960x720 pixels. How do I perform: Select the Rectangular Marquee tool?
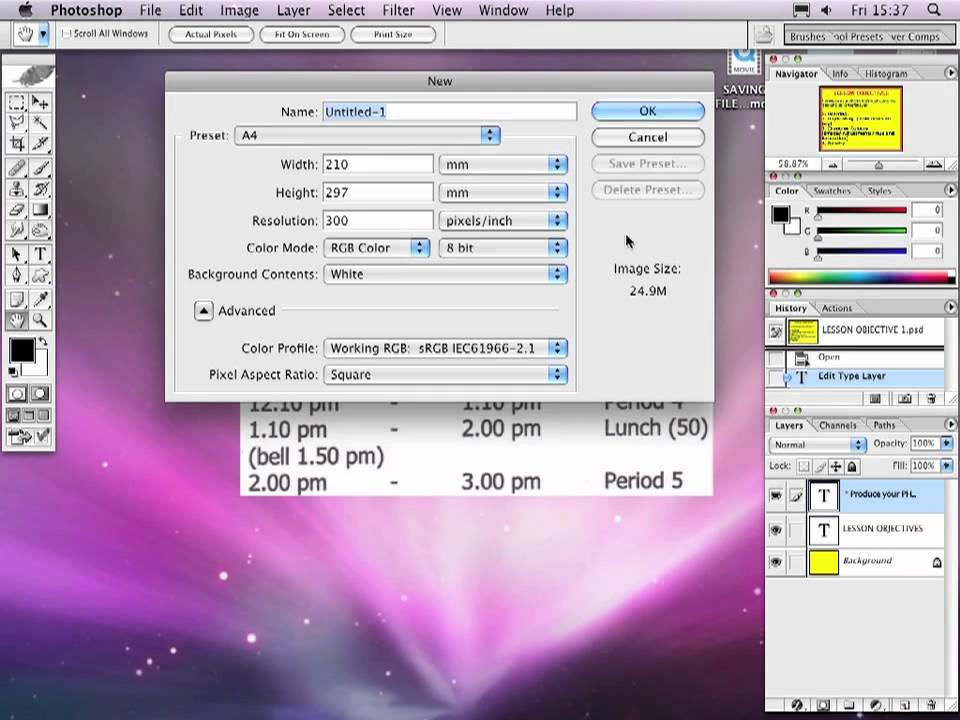(17, 102)
